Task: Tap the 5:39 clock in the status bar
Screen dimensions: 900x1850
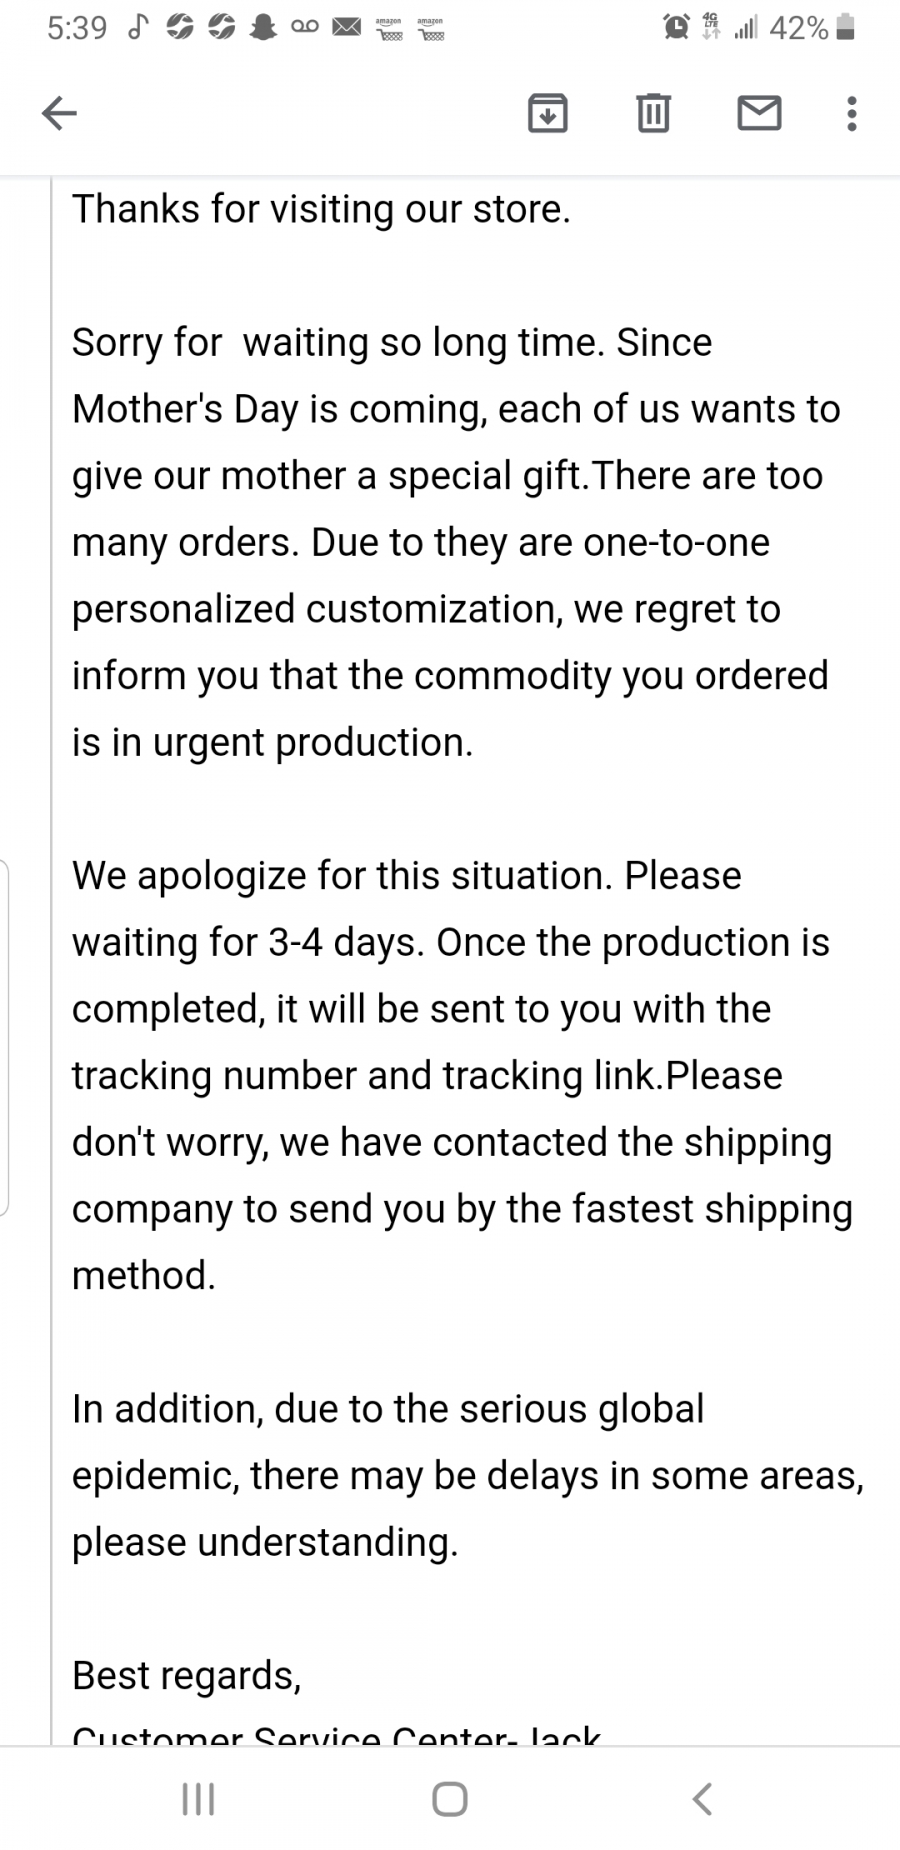Action: click(x=77, y=28)
